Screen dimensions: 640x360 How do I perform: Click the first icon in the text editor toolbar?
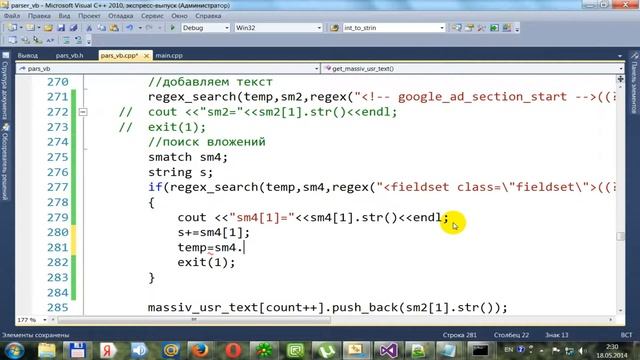pos(12,40)
